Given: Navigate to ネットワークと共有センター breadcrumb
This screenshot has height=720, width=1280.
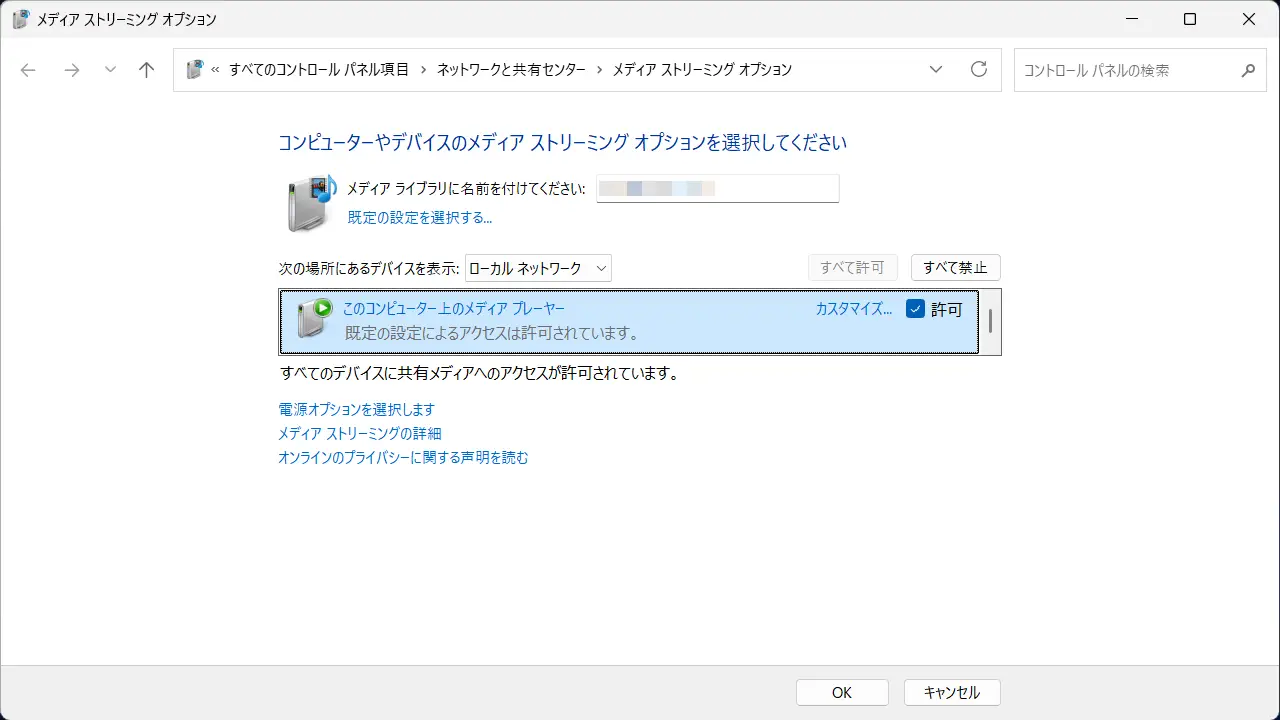Looking at the screenshot, I should [x=511, y=70].
